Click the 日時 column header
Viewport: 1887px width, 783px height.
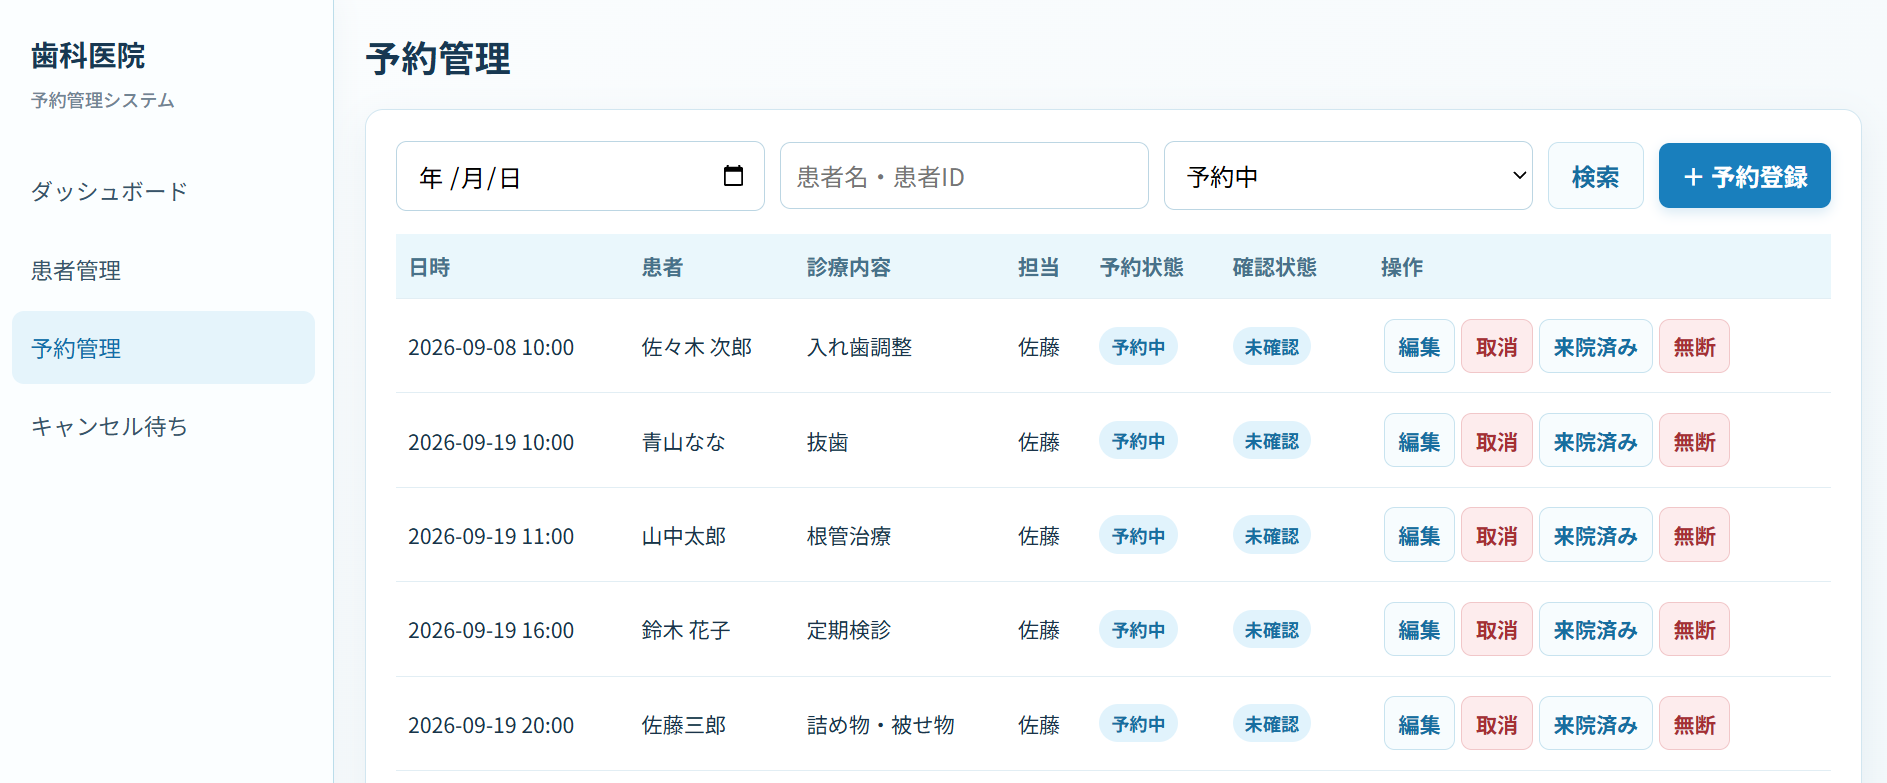(x=429, y=267)
